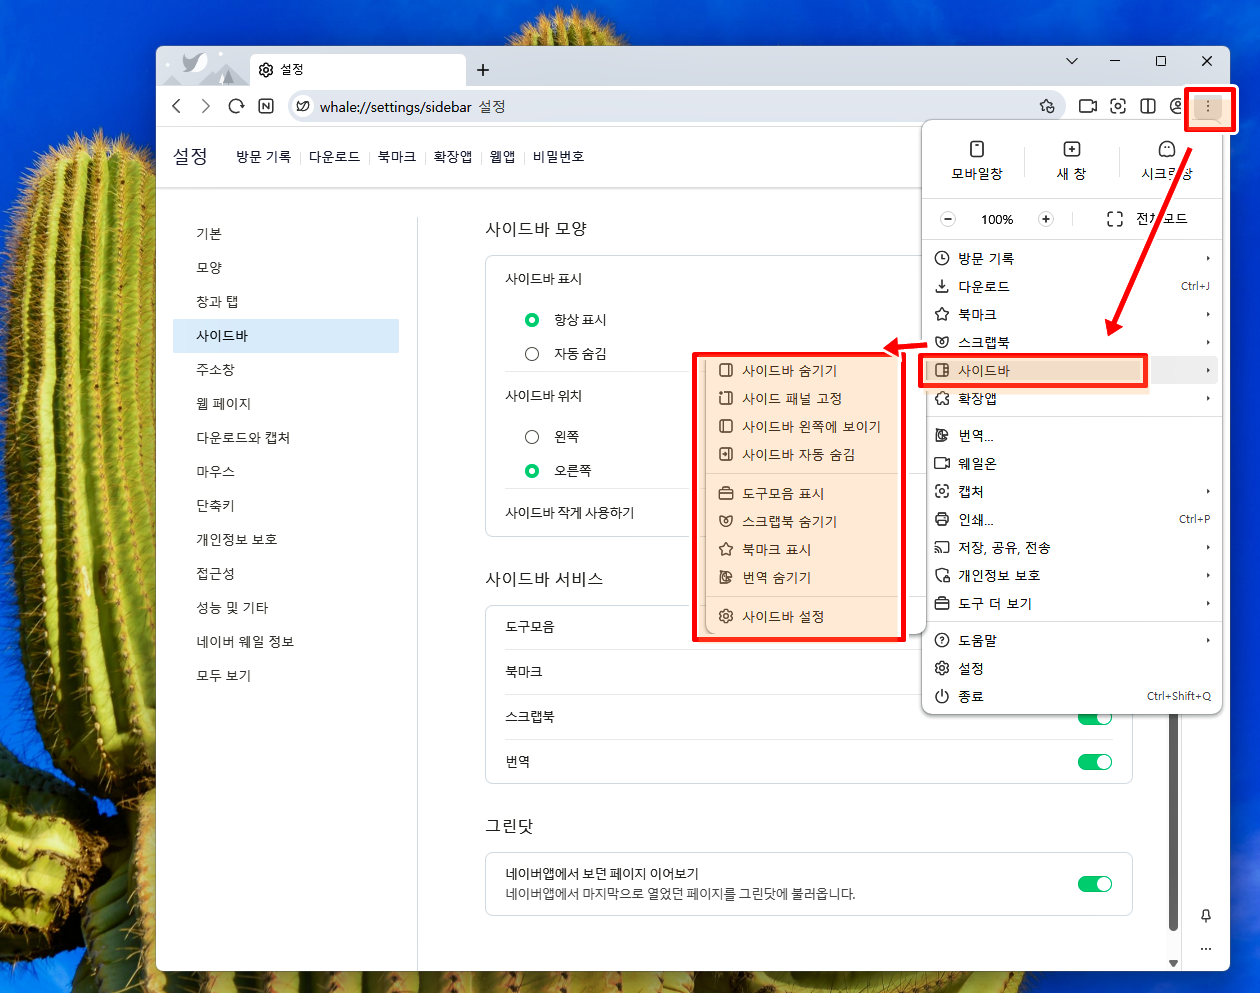Image resolution: width=1260 pixels, height=993 pixels.
Task: Enter full screen mode from the menu
Action: 1147,219
